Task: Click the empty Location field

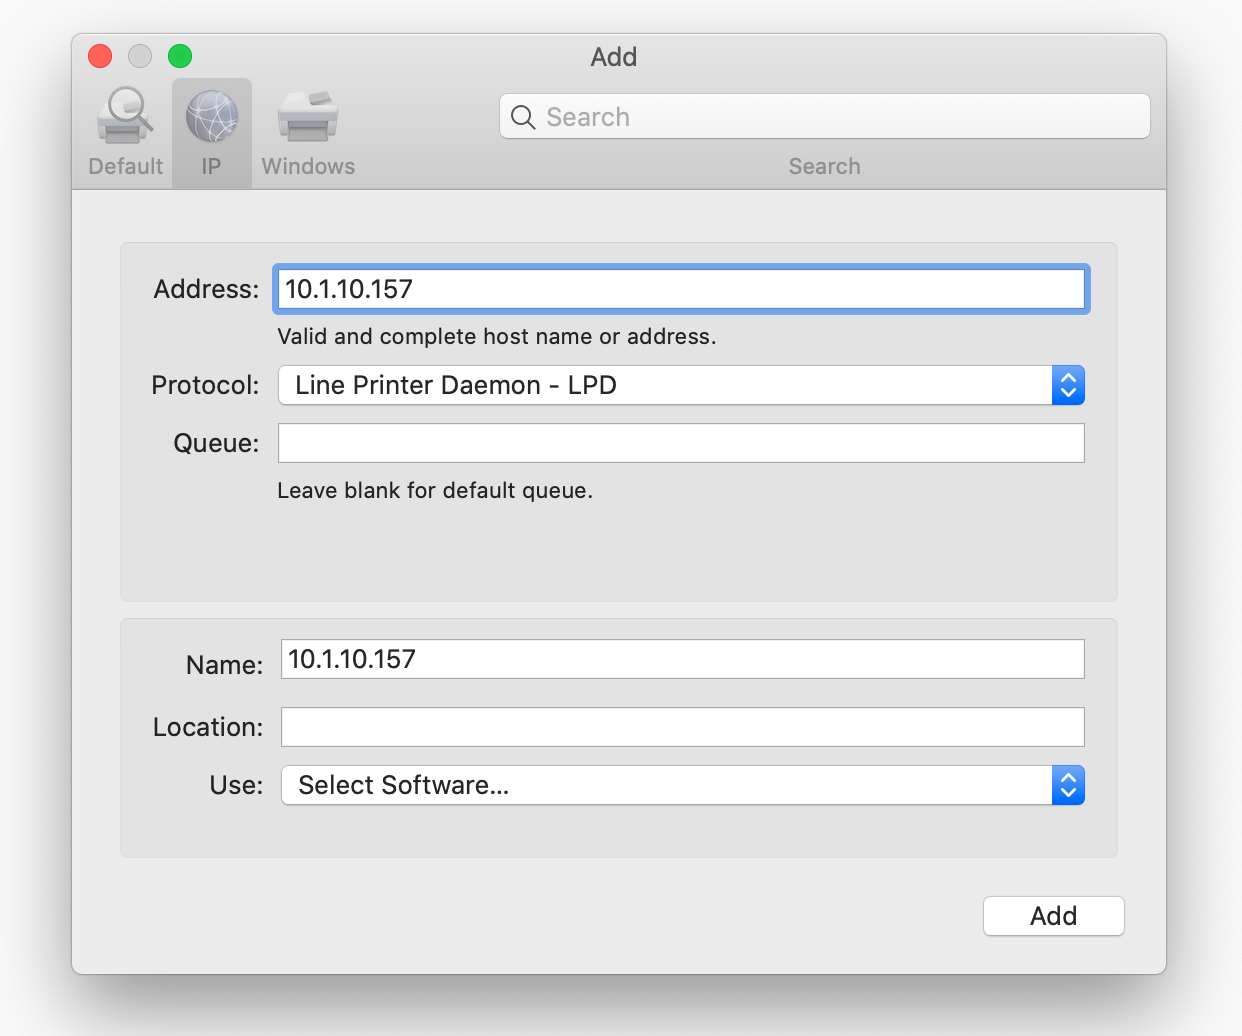Action: click(683, 727)
